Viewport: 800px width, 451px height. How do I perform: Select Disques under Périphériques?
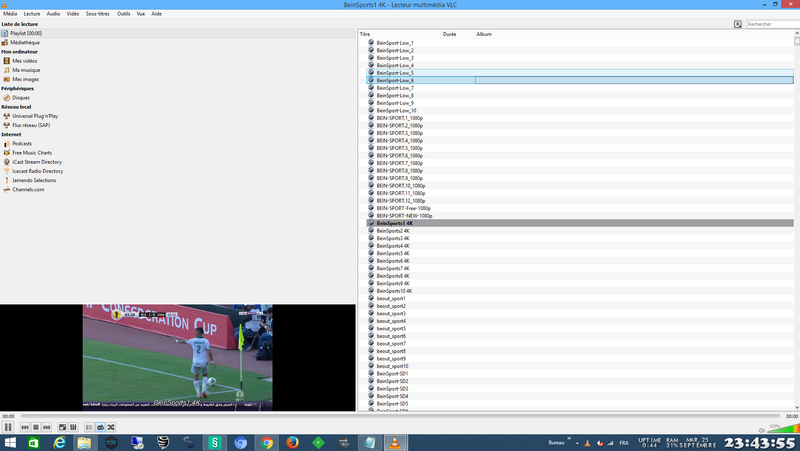pos(21,97)
